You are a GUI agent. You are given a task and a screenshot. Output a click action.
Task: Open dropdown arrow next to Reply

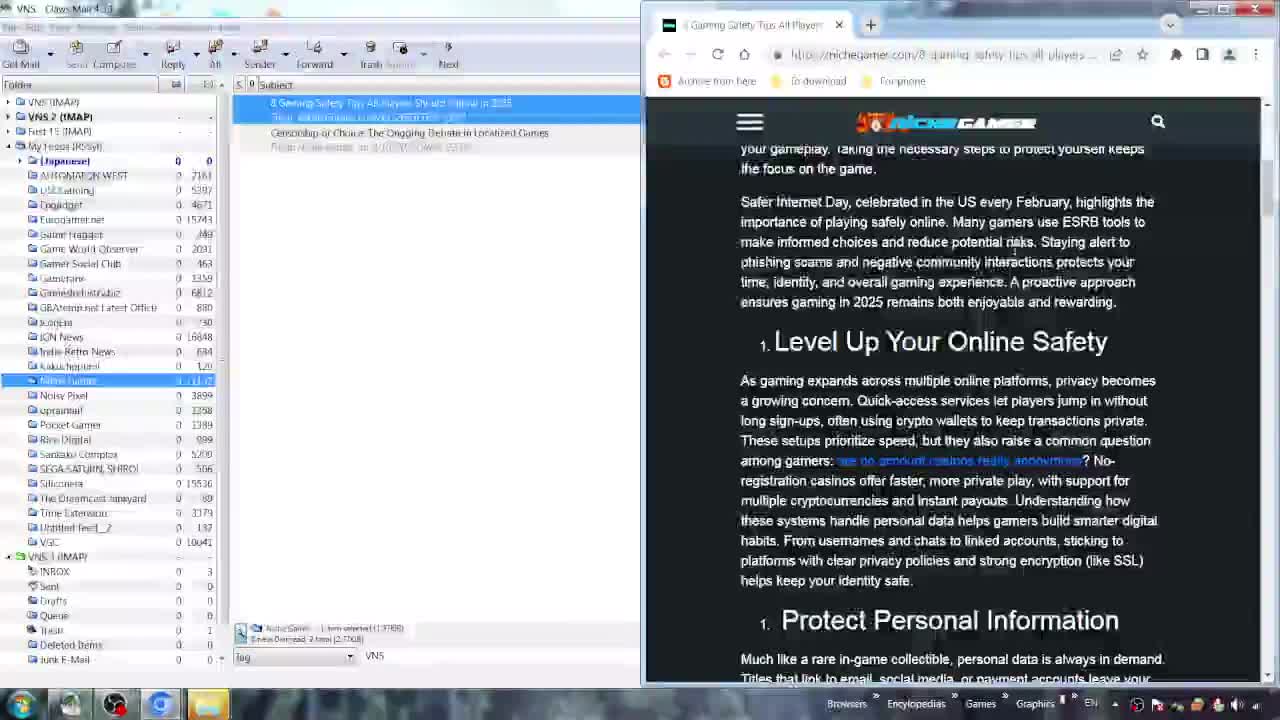196,54
